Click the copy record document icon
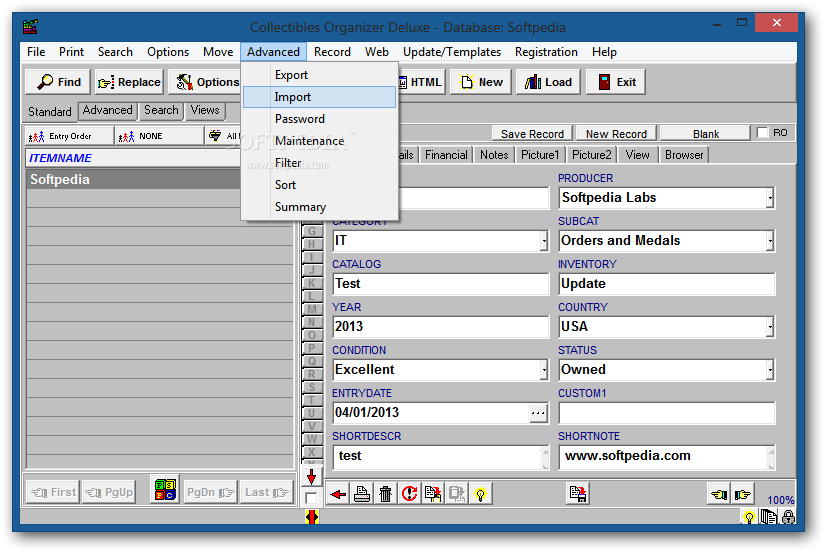Screen dimensions: 825x552 click(433, 494)
